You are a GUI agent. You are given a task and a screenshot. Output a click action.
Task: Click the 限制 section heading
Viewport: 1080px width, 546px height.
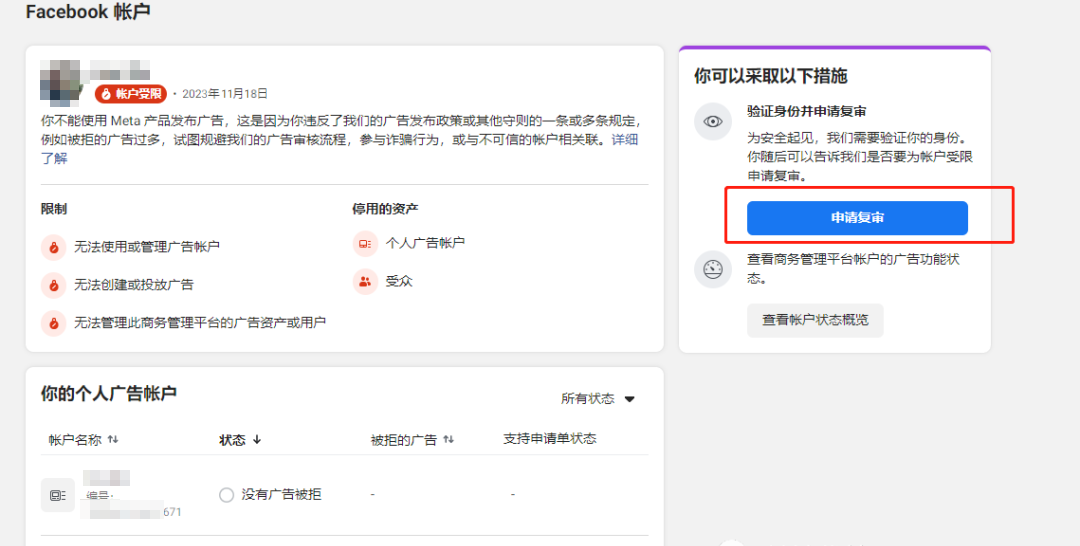point(54,209)
